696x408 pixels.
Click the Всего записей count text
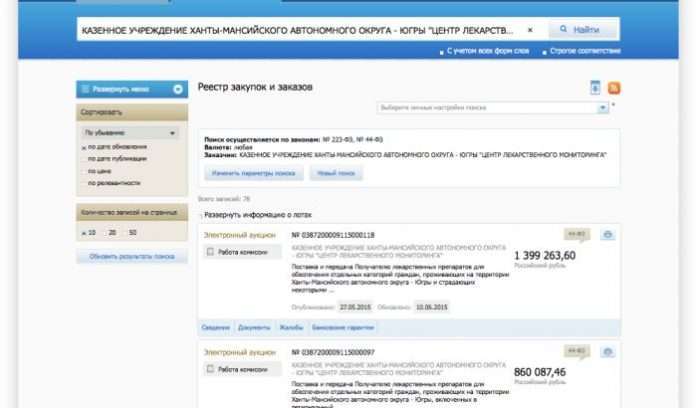pos(224,199)
